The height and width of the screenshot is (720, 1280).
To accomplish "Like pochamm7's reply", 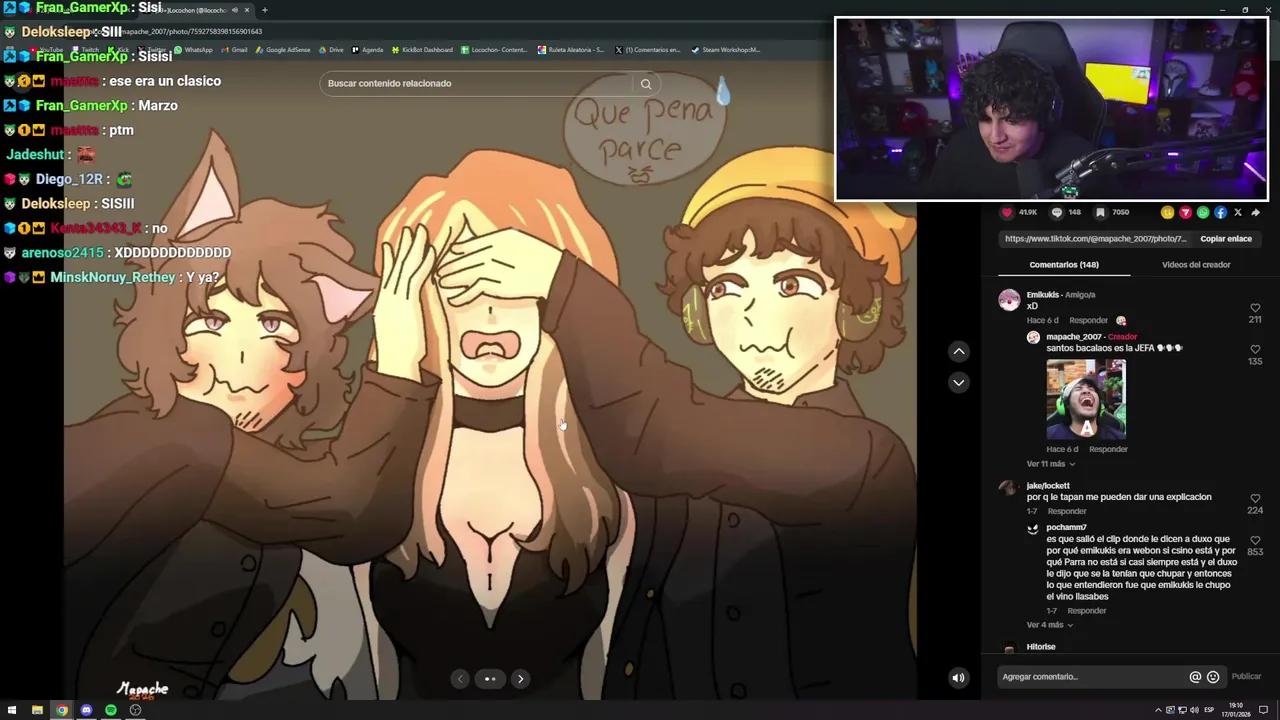I will point(1255,540).
